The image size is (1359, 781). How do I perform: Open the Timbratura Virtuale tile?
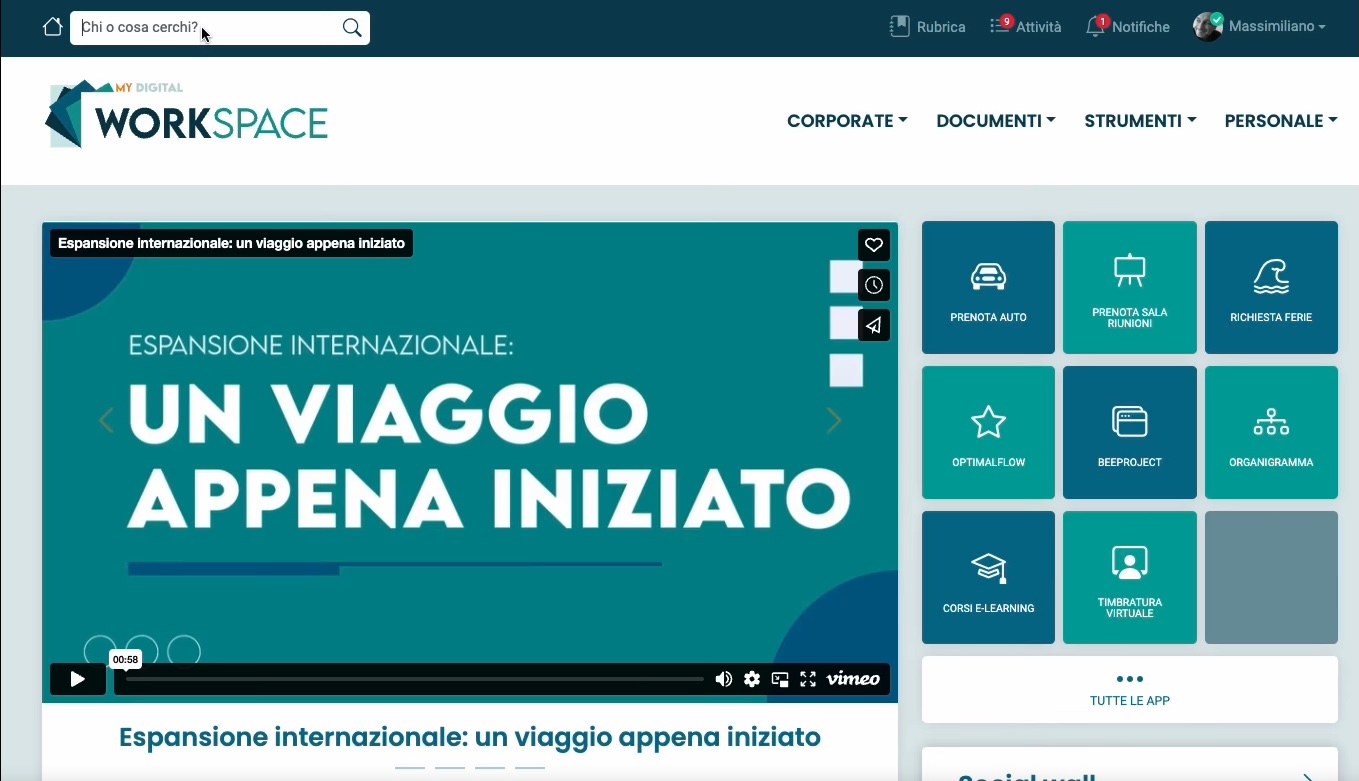[1129, 578]
